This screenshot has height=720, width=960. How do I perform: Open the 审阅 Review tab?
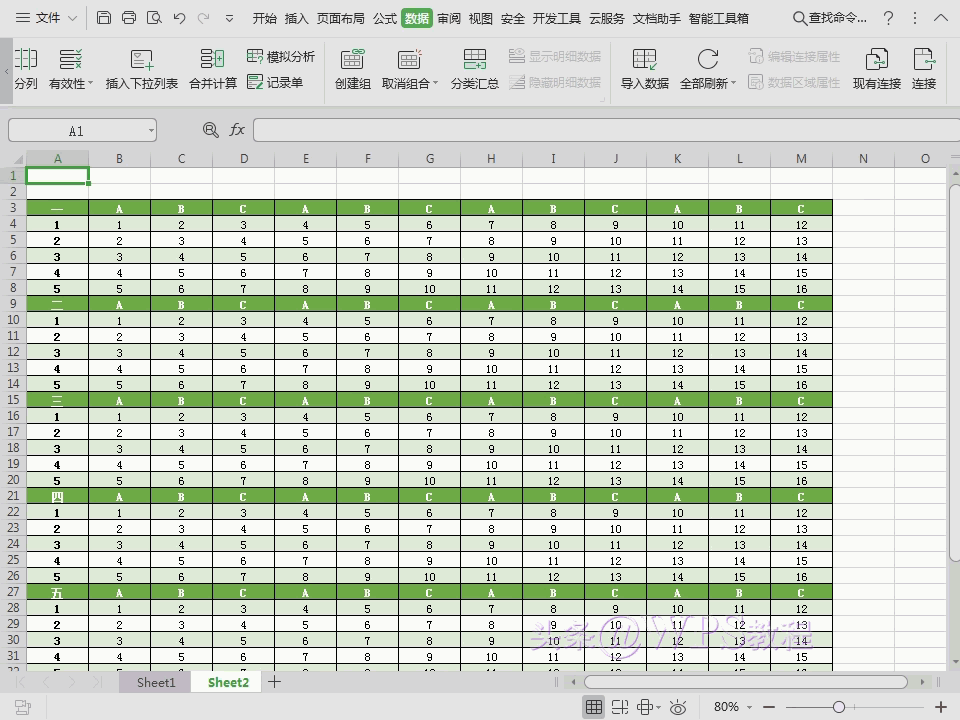(x=449, y=18)
